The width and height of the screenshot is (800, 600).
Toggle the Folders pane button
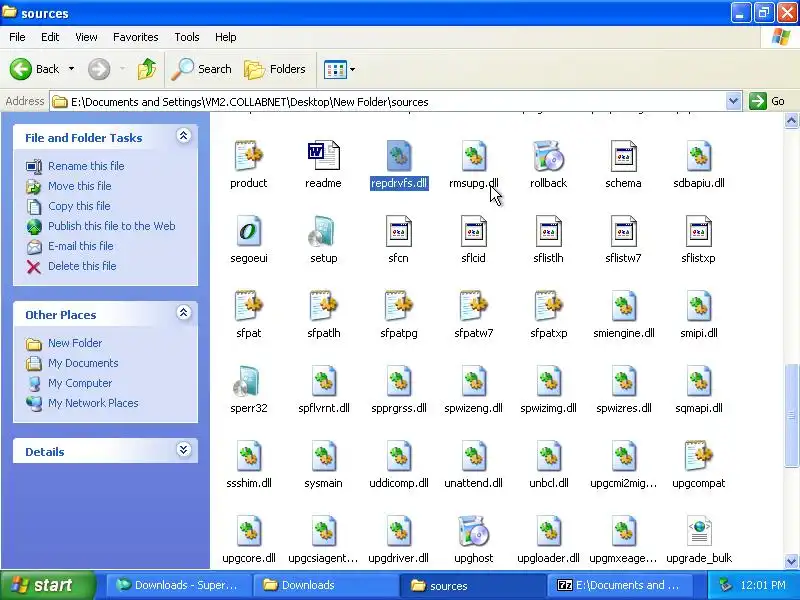coord(275,68)
